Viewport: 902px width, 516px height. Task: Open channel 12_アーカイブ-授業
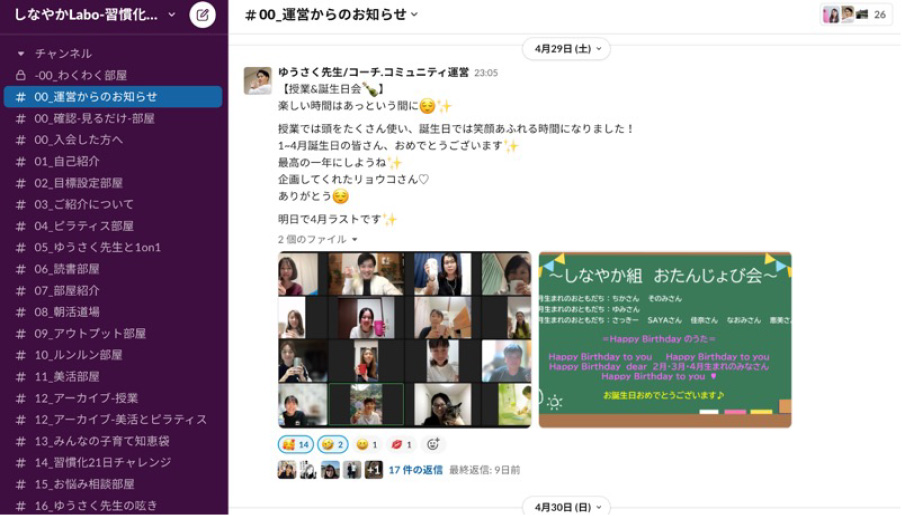(113, 398)
